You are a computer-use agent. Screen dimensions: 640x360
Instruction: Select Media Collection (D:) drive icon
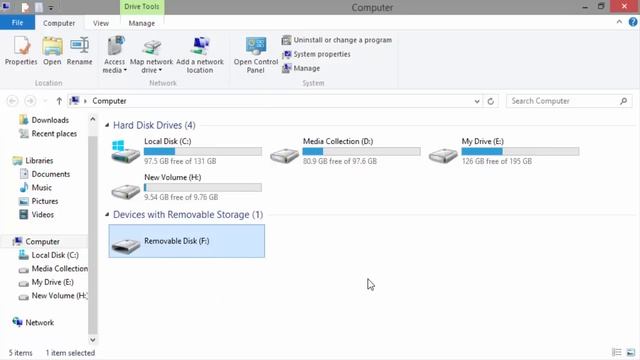point(284,155)
